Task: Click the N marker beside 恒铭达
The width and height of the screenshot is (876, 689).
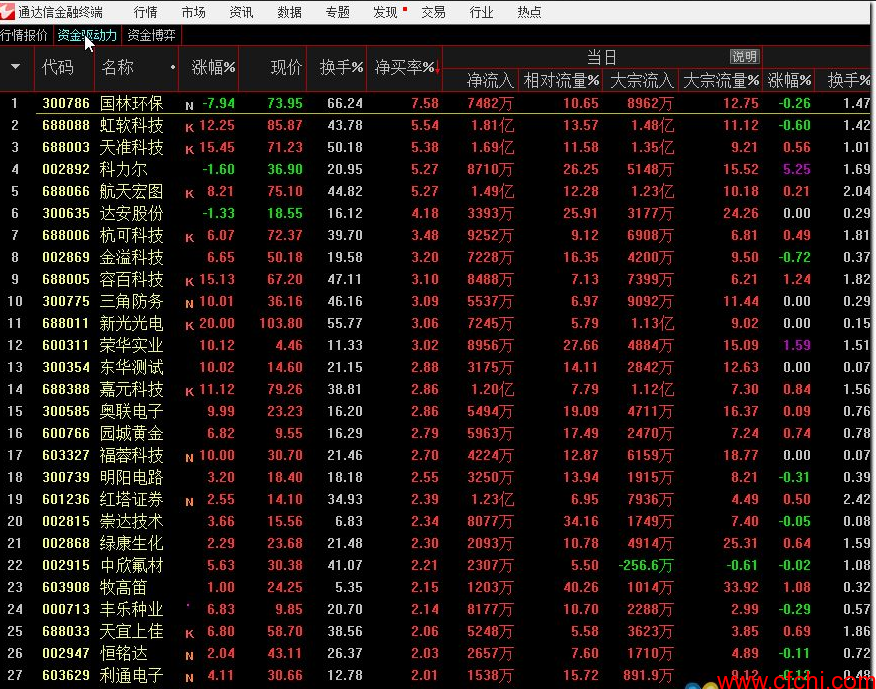Action: [x=189, y=656]
